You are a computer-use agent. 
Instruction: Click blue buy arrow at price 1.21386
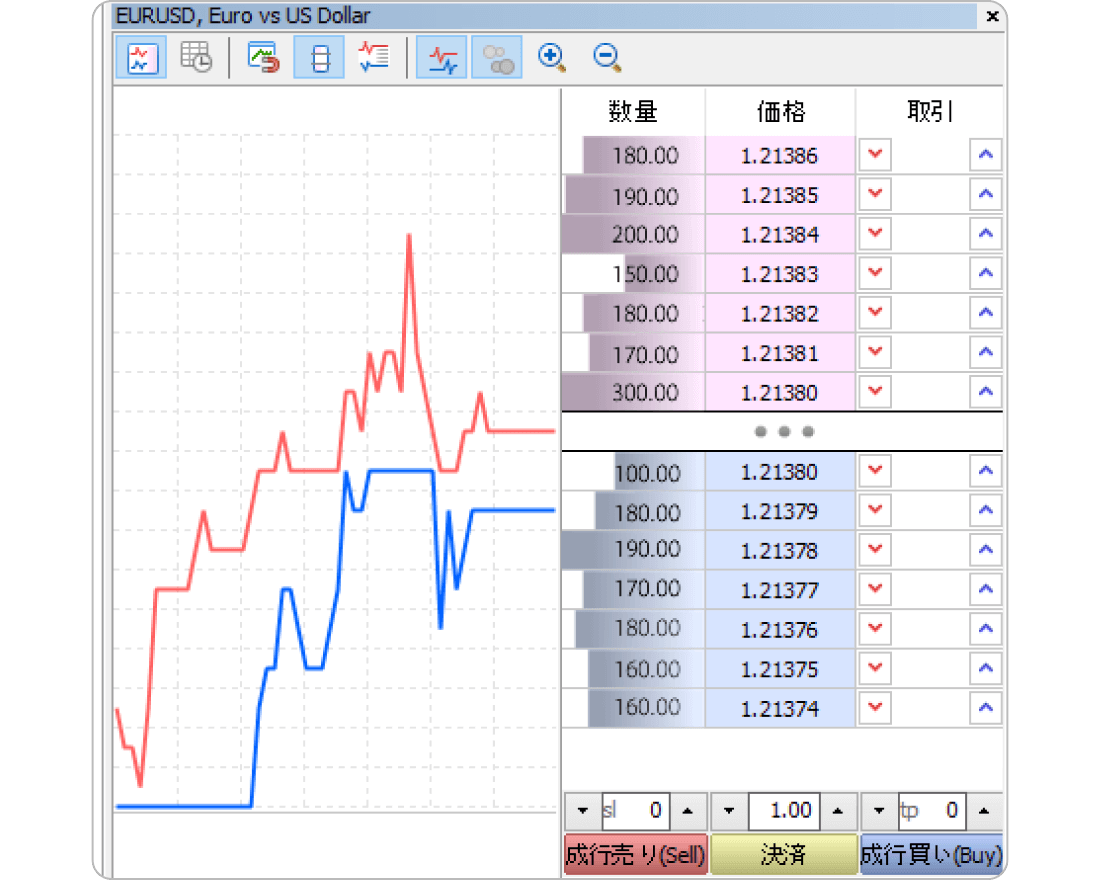pos(986,154)
